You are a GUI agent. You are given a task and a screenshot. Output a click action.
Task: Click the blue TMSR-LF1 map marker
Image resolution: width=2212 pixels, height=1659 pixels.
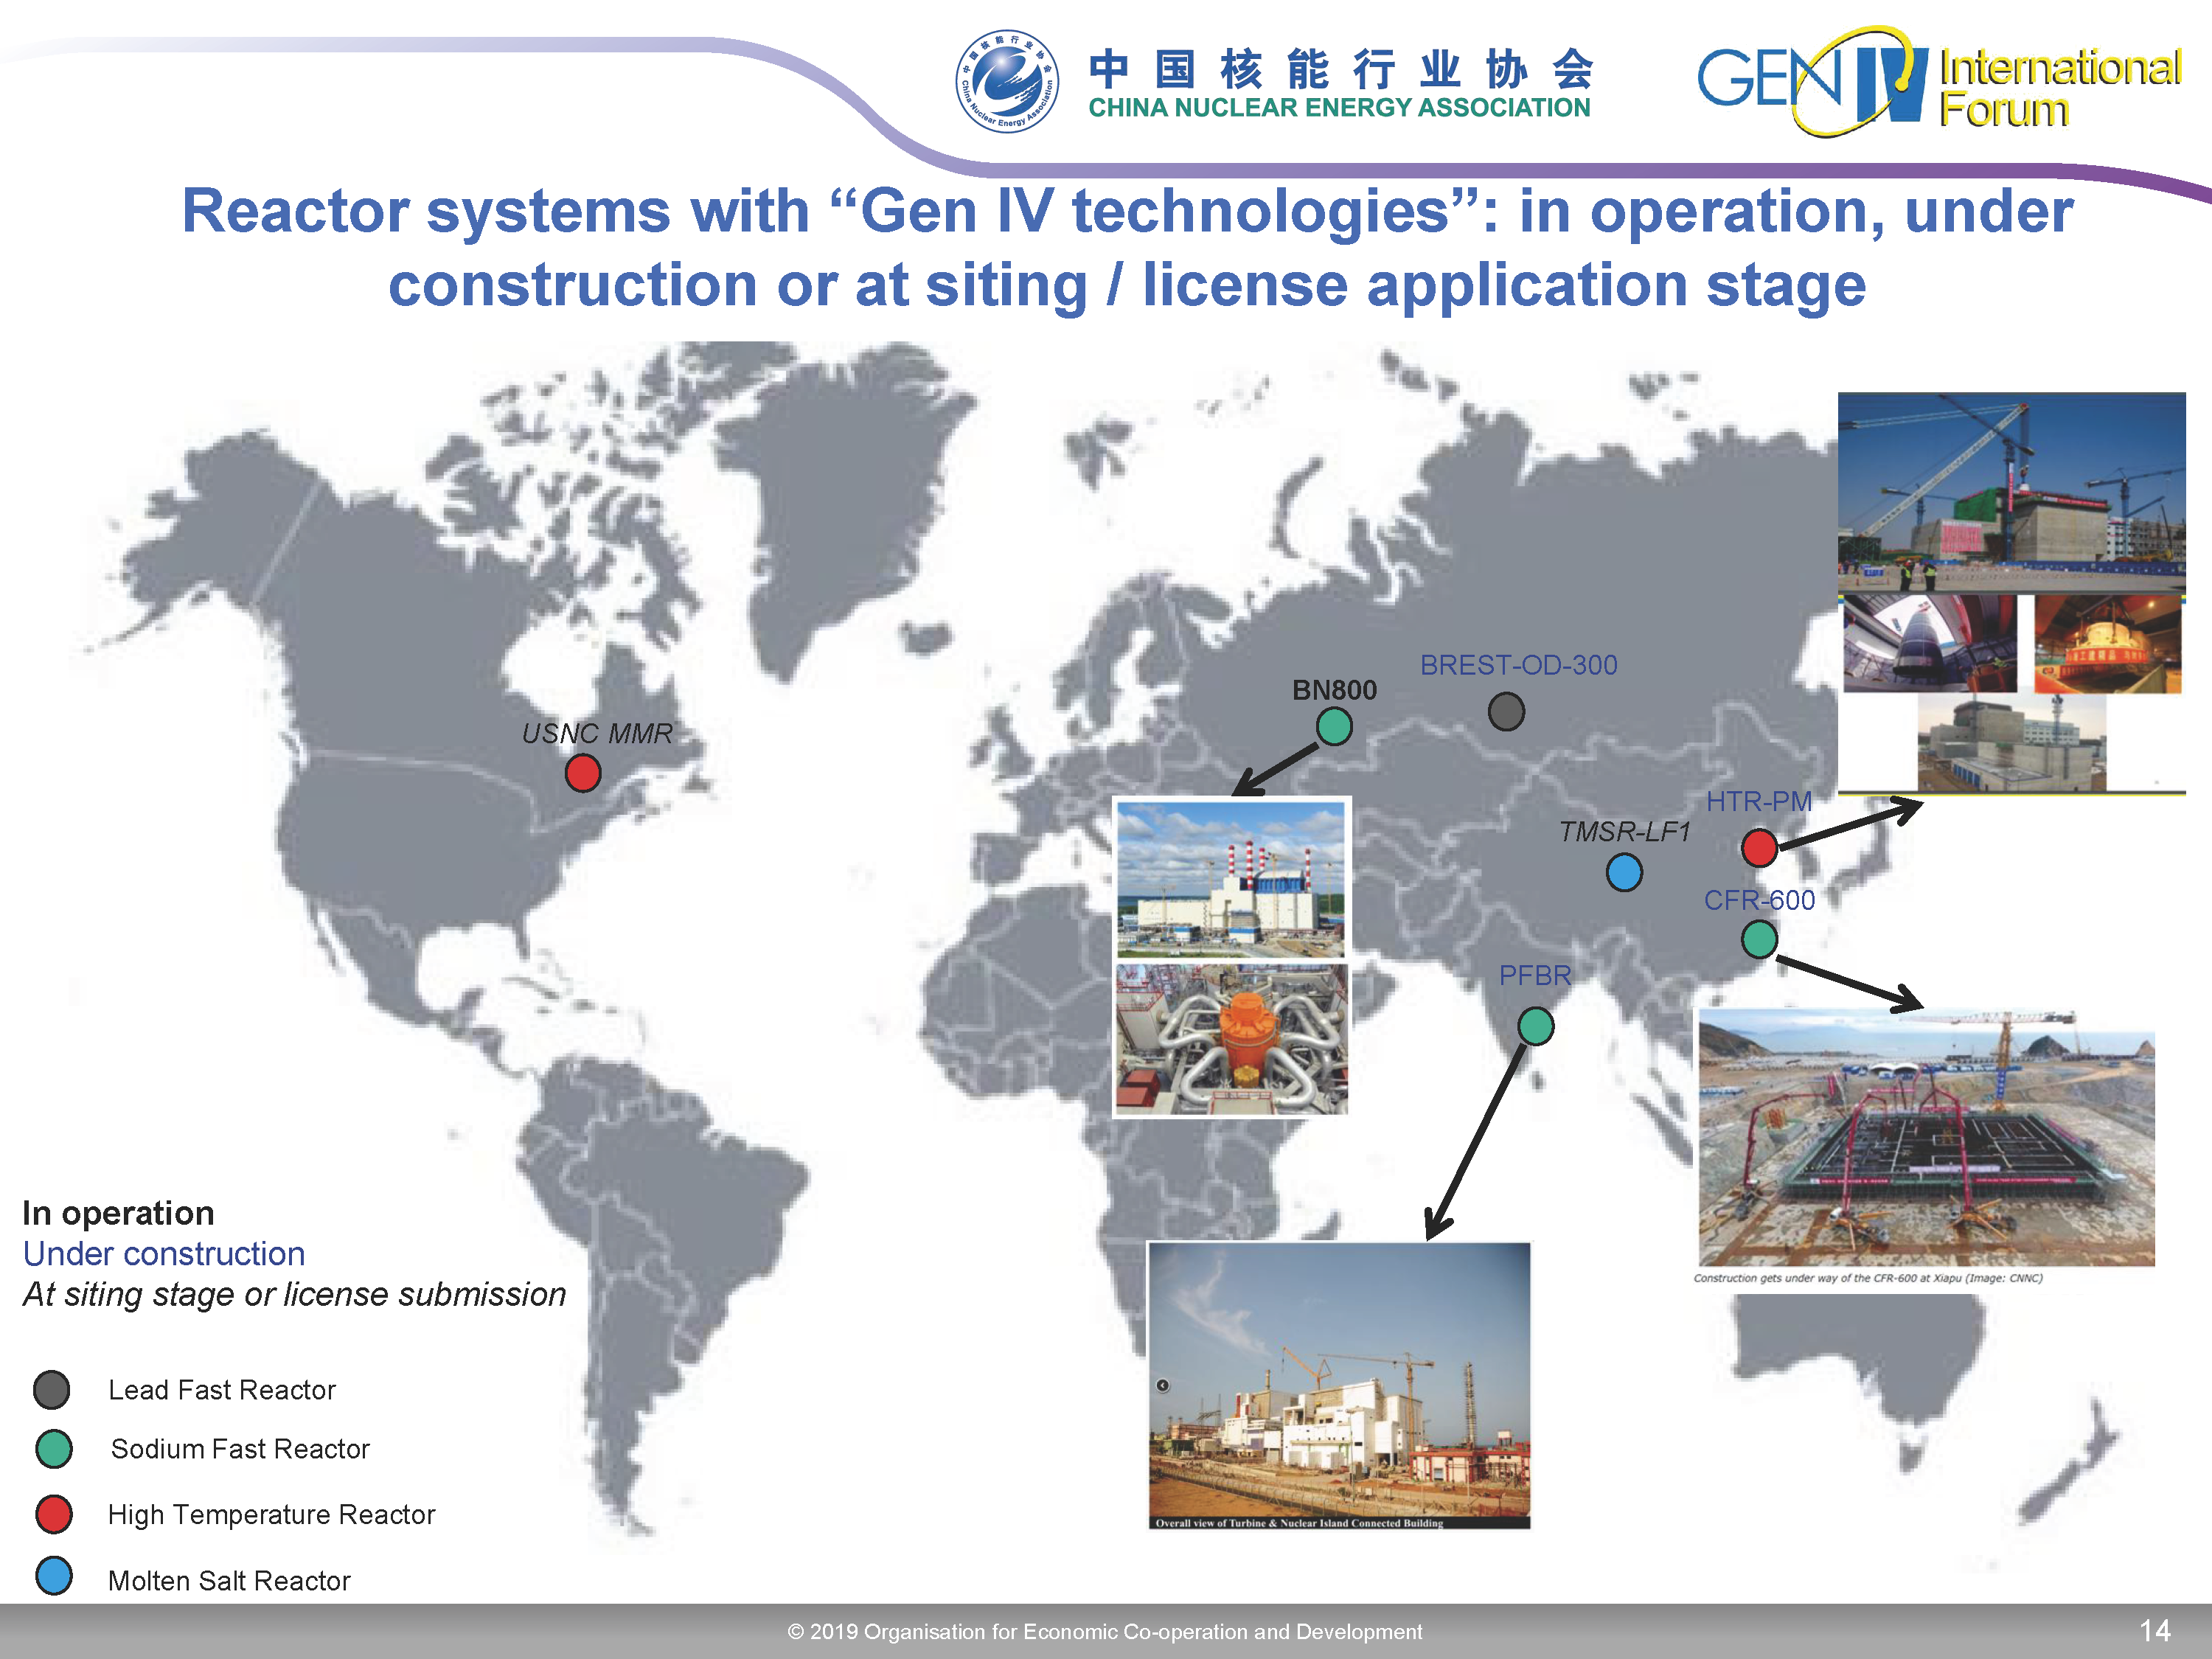point(1624,872)
